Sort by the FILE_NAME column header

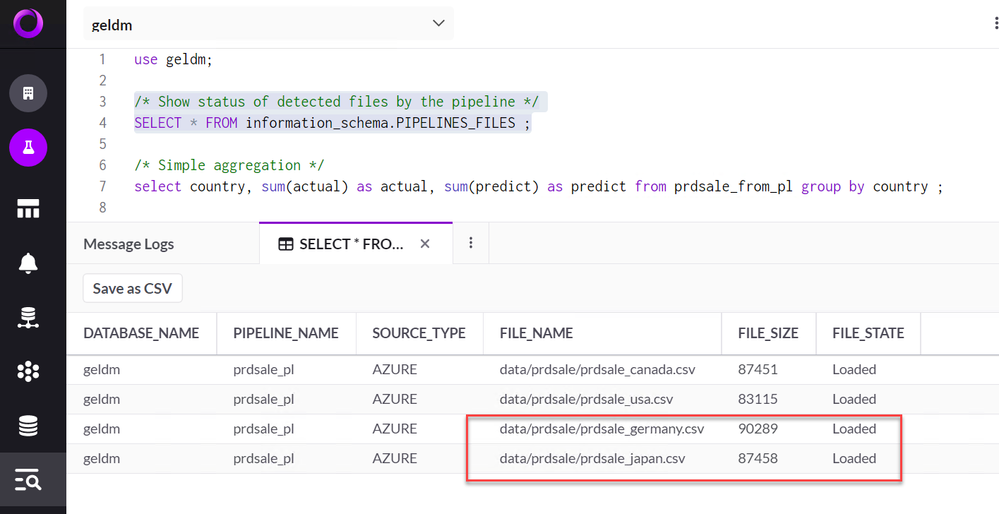point(536,333)
